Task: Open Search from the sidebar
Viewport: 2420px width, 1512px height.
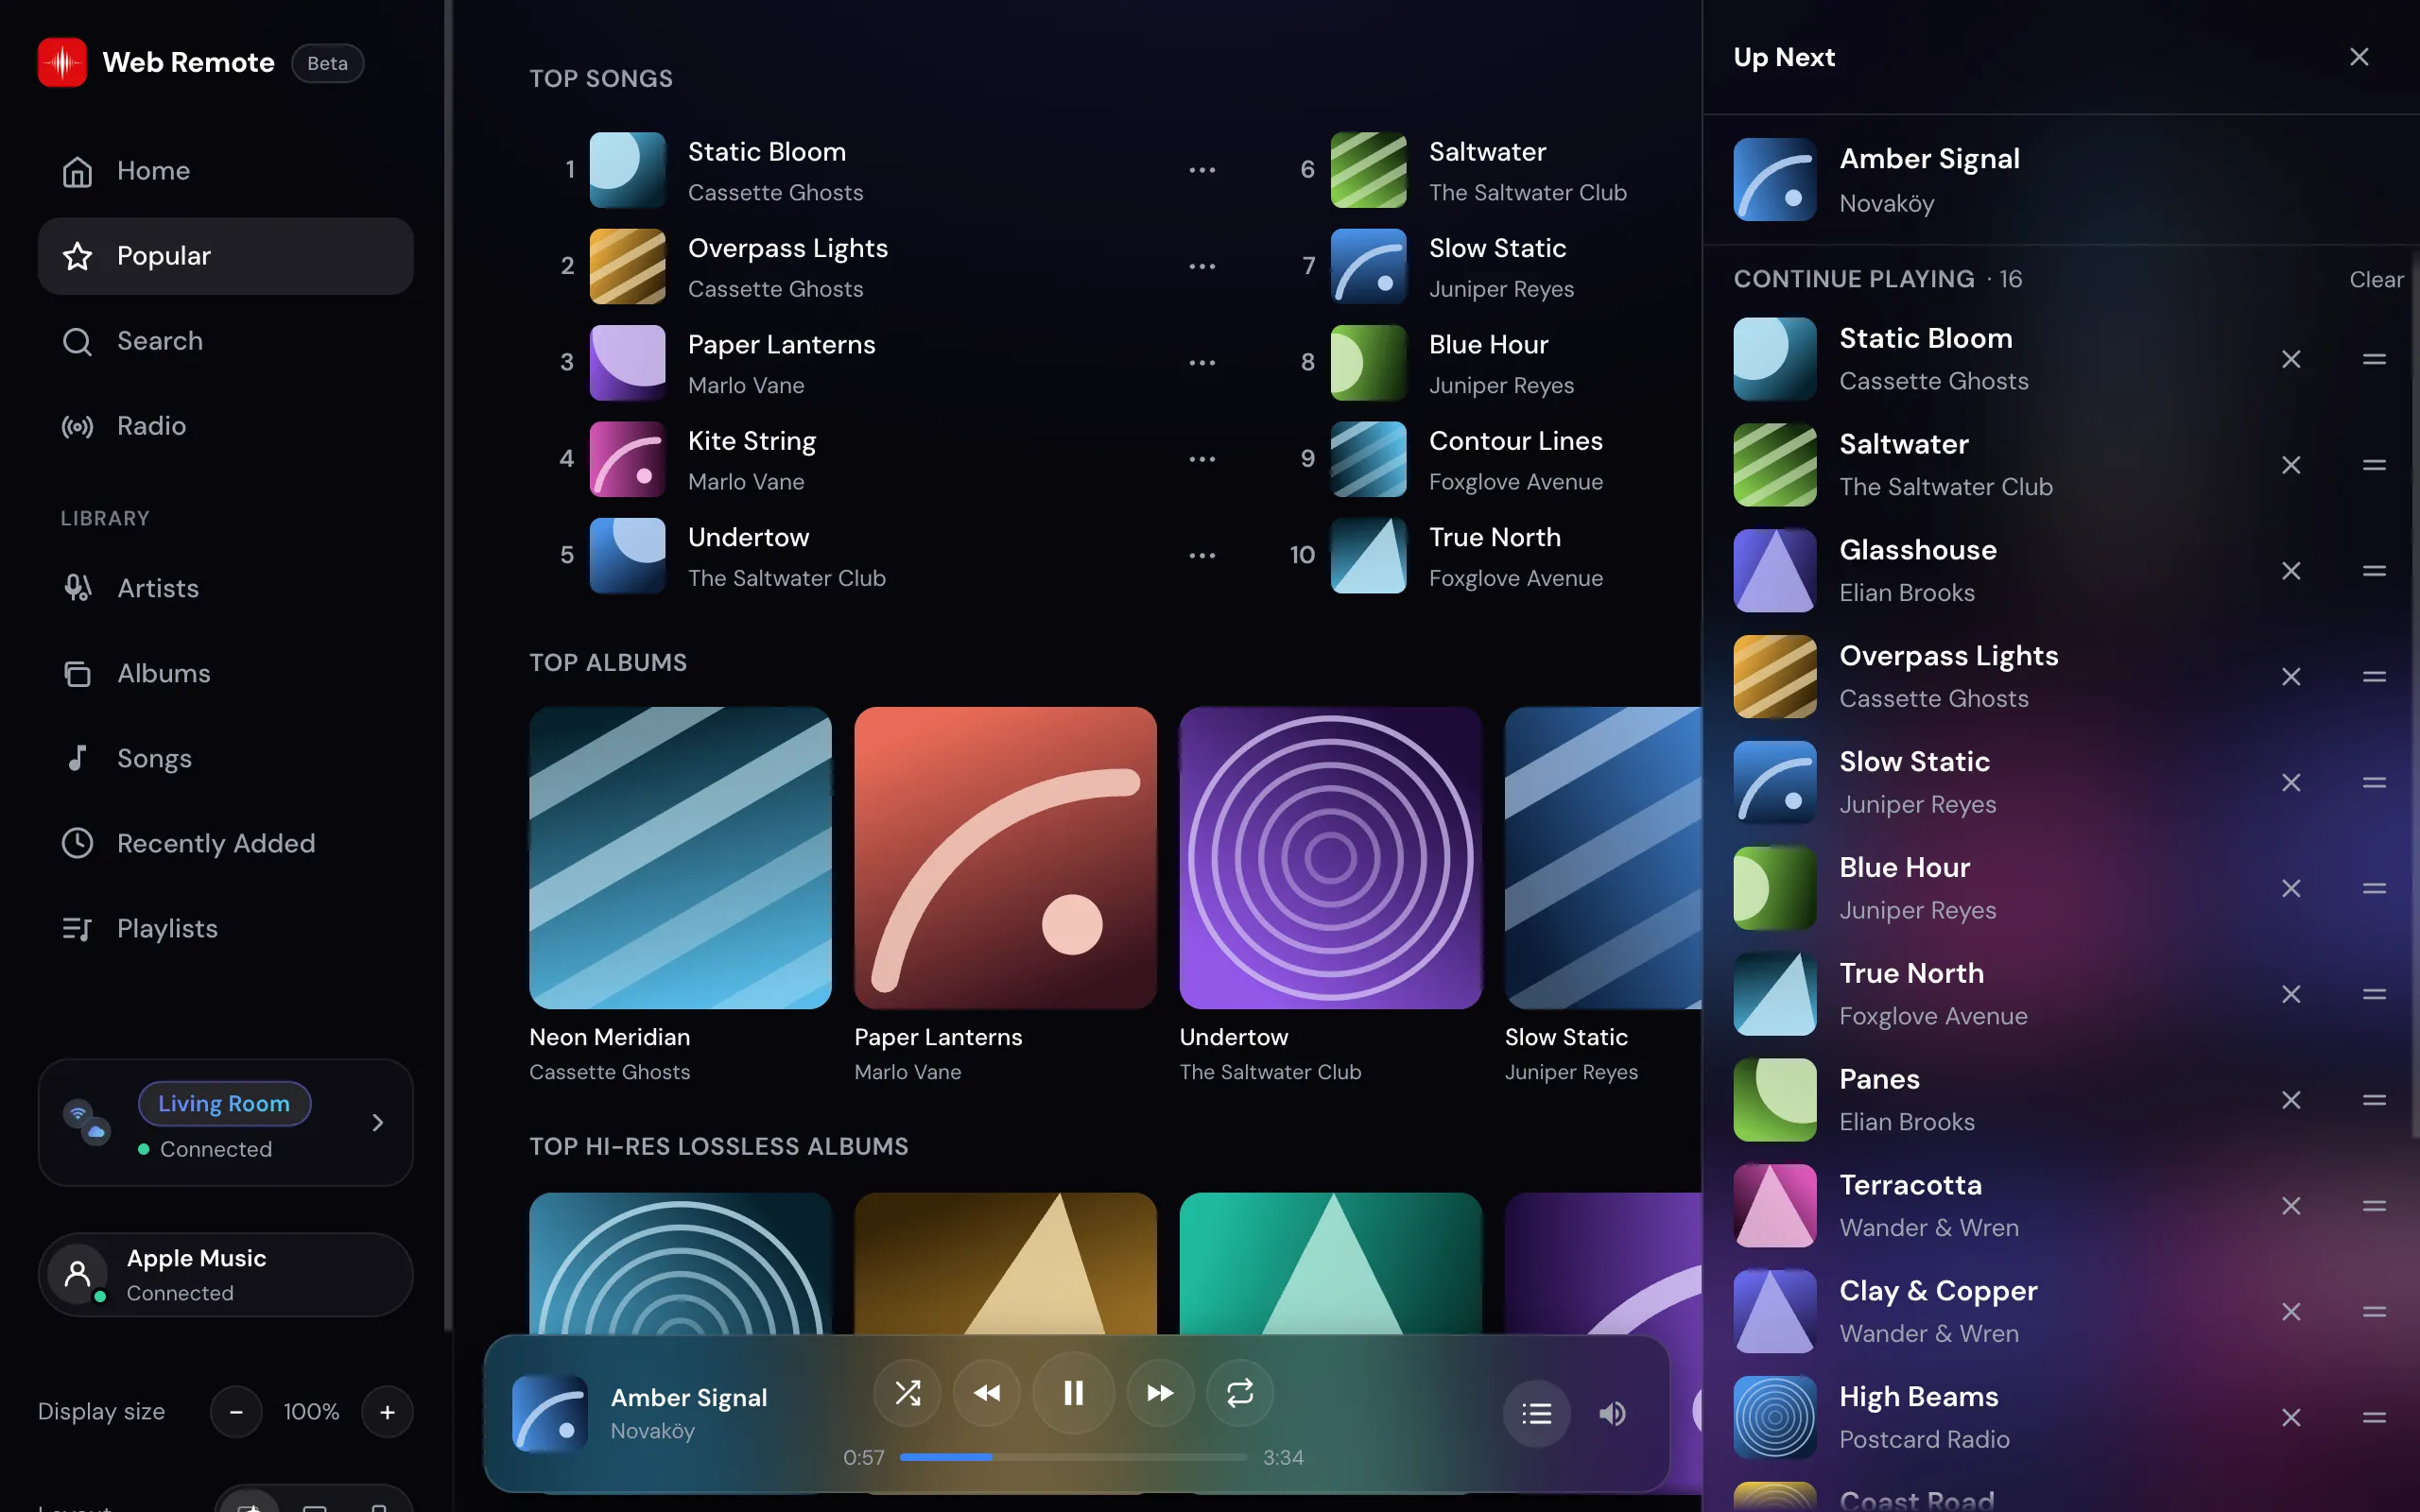Action: point(225,341)
